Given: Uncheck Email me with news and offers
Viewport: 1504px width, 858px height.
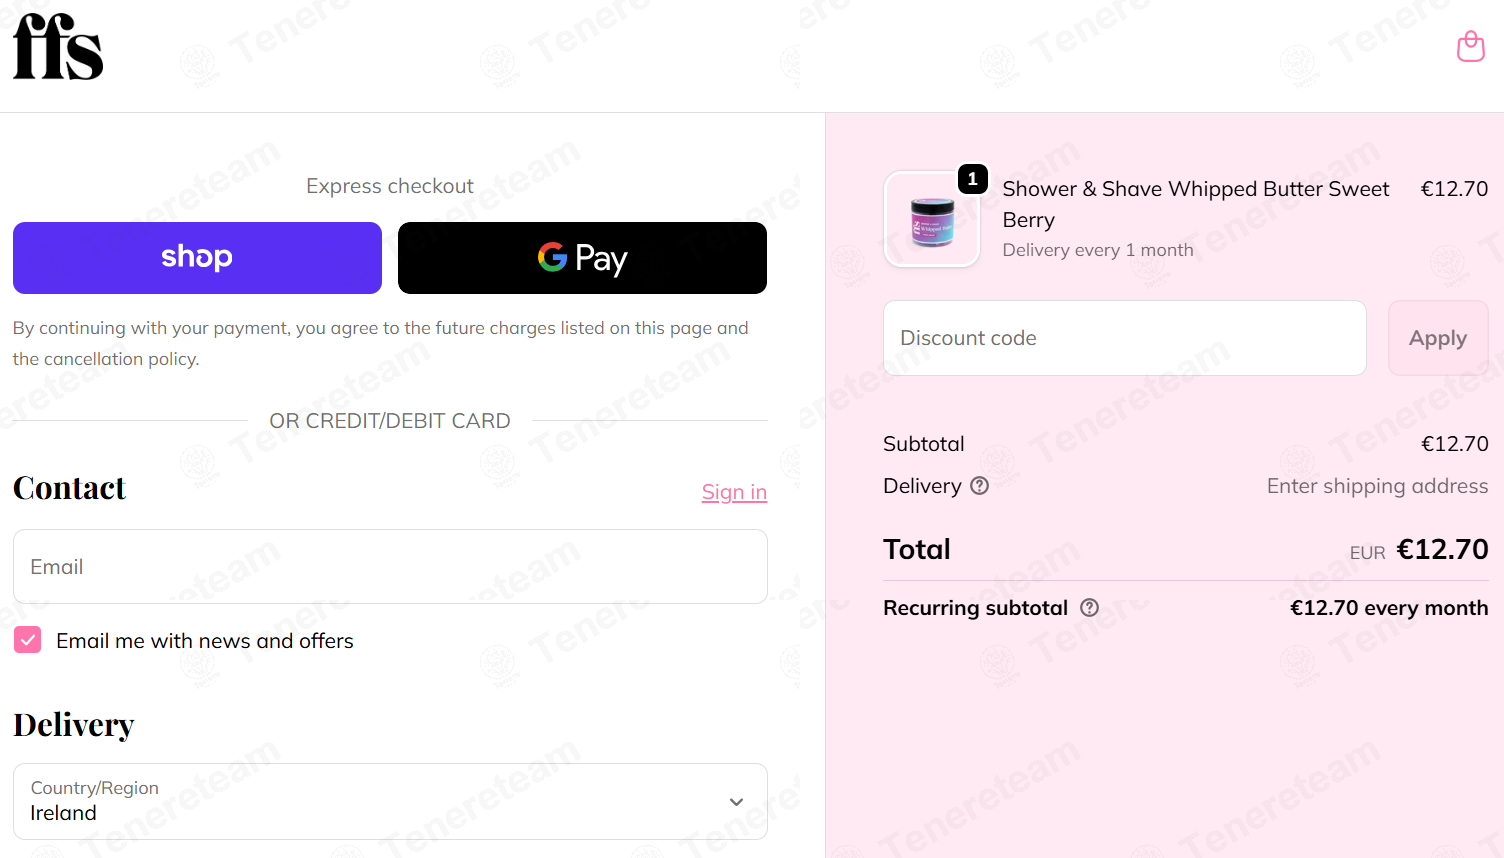Looking at the screenshot, I should [28, 640].
